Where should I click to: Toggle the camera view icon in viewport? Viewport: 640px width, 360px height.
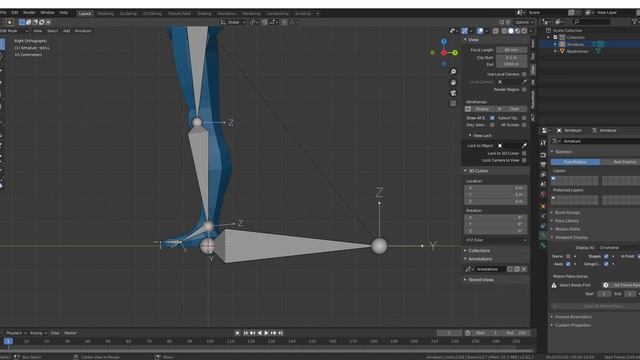pyautogui.click(x=453, y=93)
